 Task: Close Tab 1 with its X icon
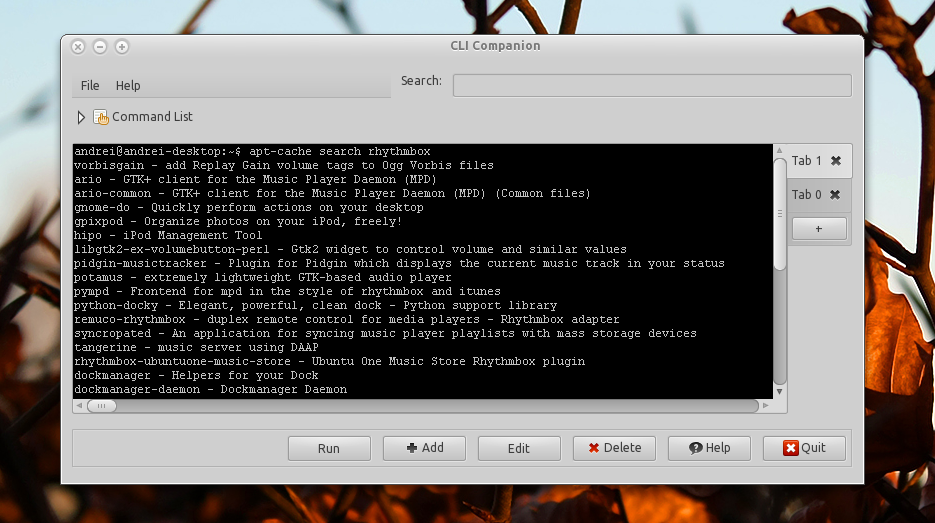(836, 160)
